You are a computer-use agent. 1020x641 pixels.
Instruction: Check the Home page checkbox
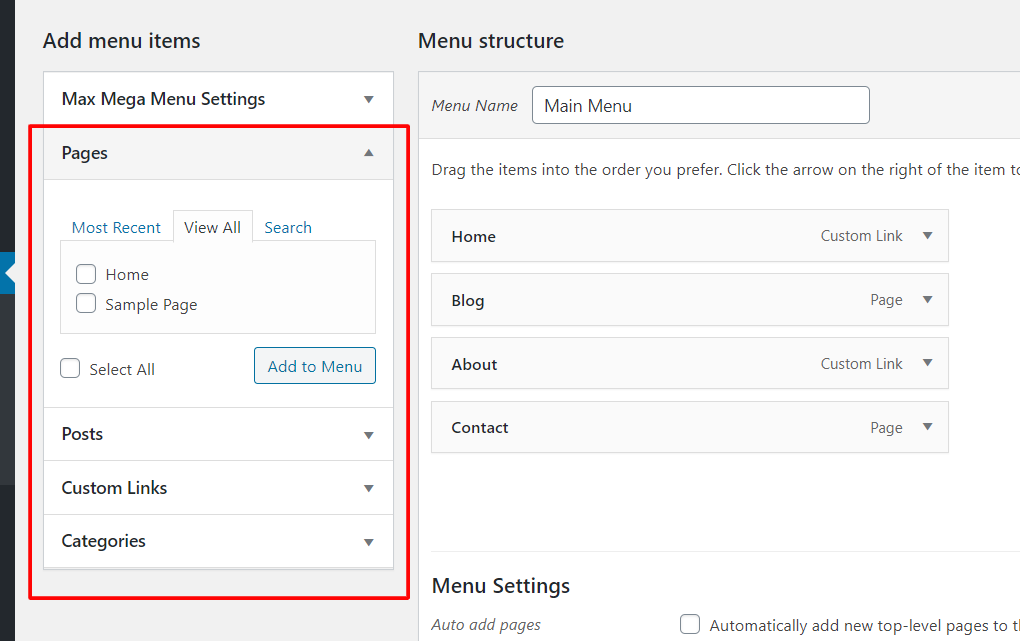[x=86, y=274]
